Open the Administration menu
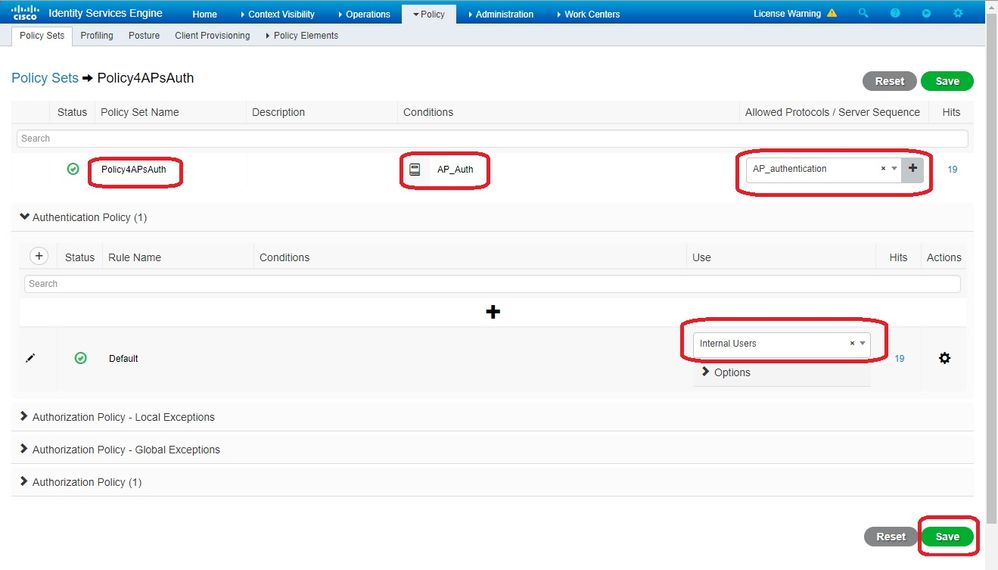Viewport: 998px width, 570px height. pos(501,14)
